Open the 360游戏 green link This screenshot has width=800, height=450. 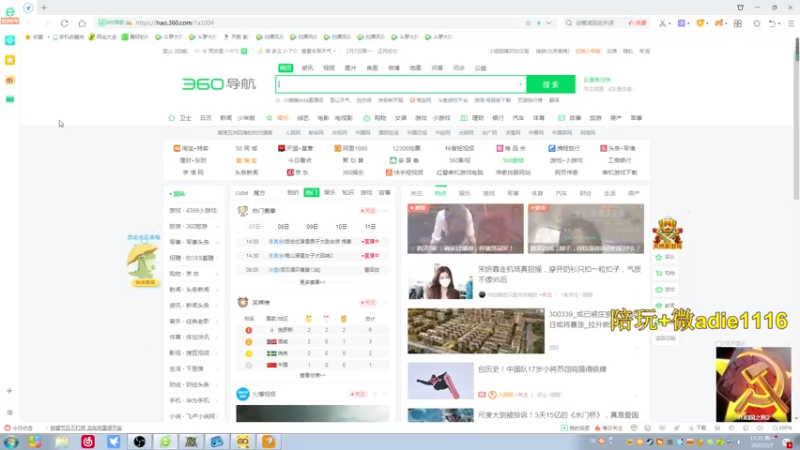click(x=513, y=160)
